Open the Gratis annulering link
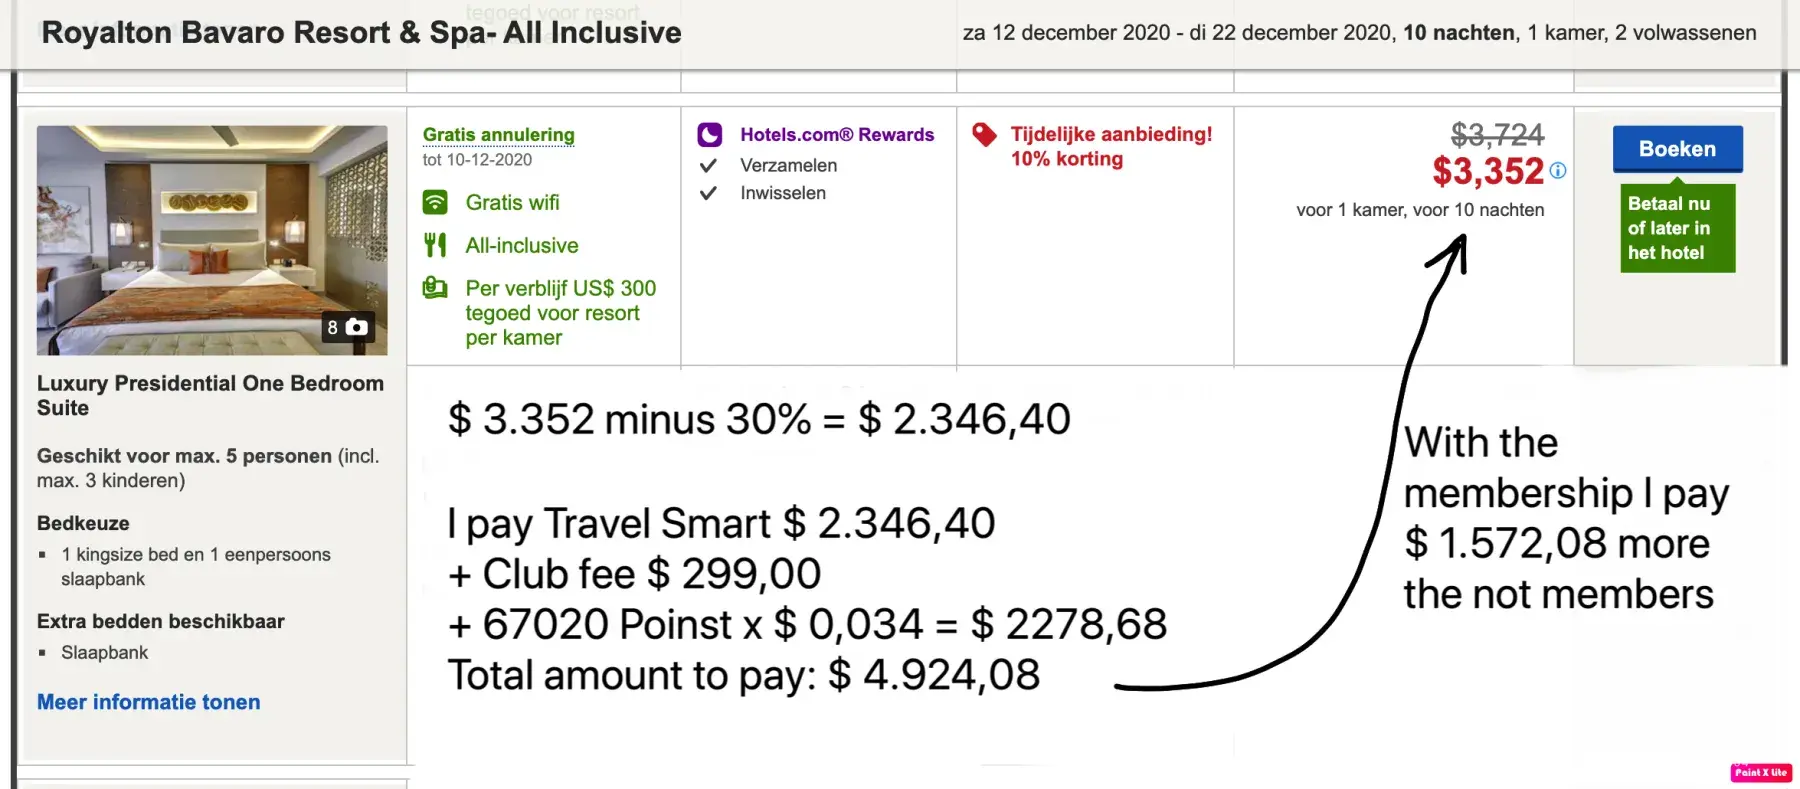Image resolution: width=1800 pixels, height=789 pixels. coord(498,135)
